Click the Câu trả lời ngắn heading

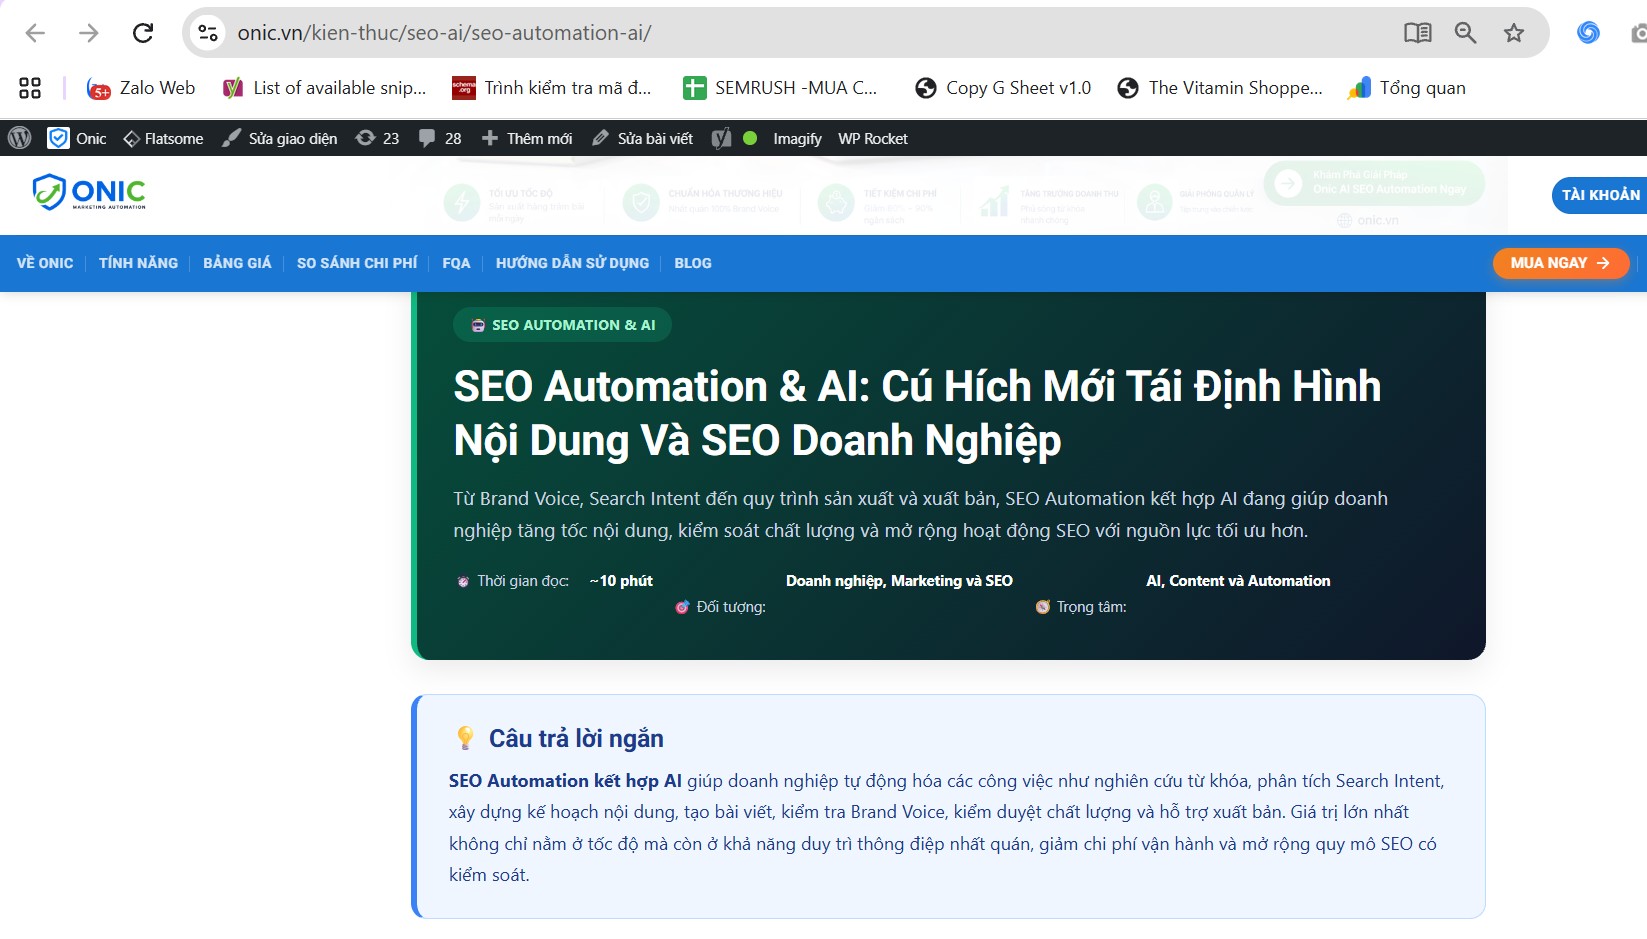[x=576, y=738]
